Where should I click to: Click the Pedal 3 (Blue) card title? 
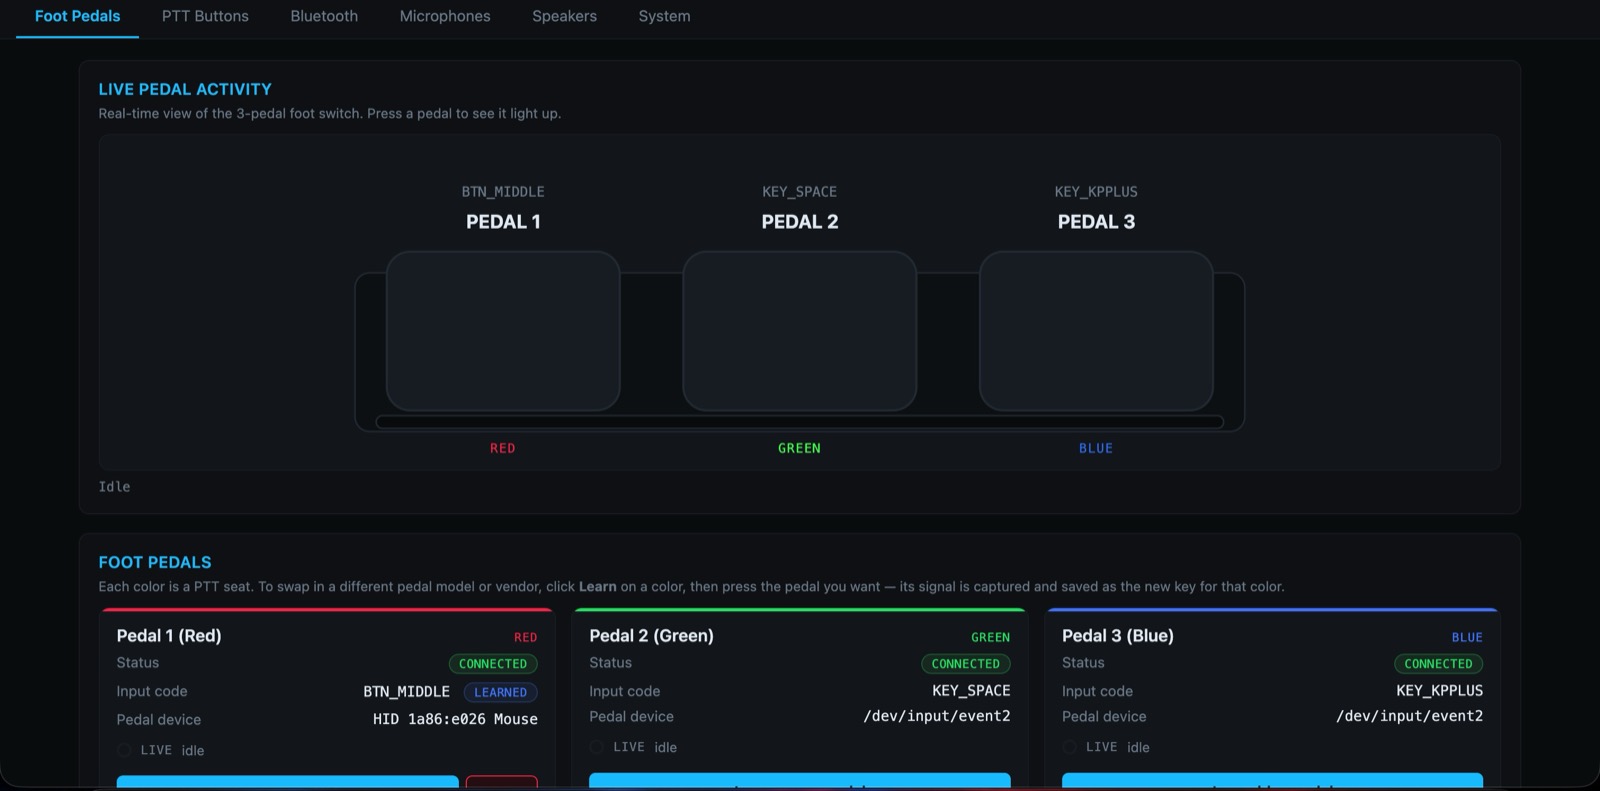[x=1118, y=636]
